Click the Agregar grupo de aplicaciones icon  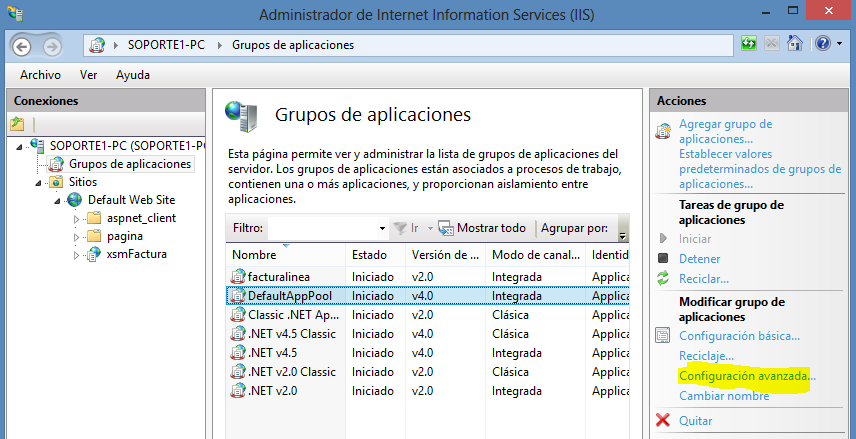(x=663, y=131)
